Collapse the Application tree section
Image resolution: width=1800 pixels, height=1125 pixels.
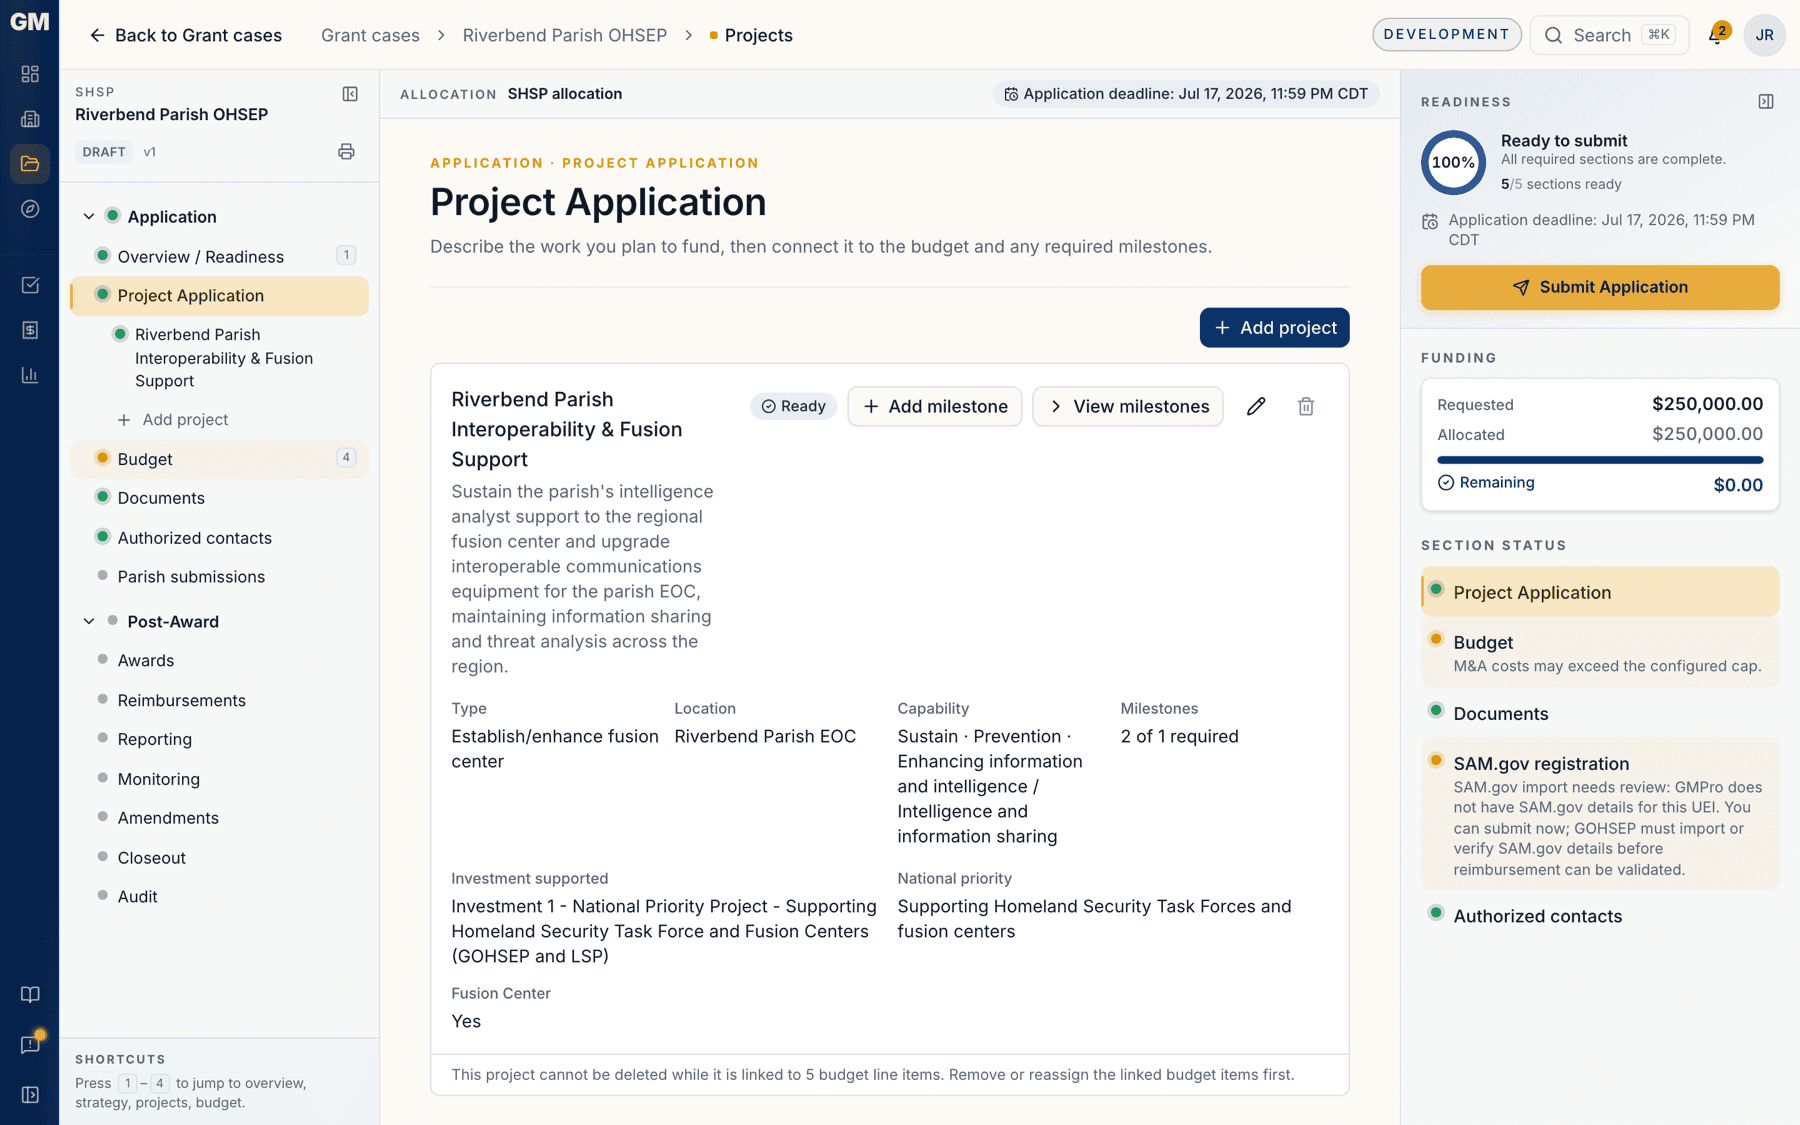coord(89,217)
